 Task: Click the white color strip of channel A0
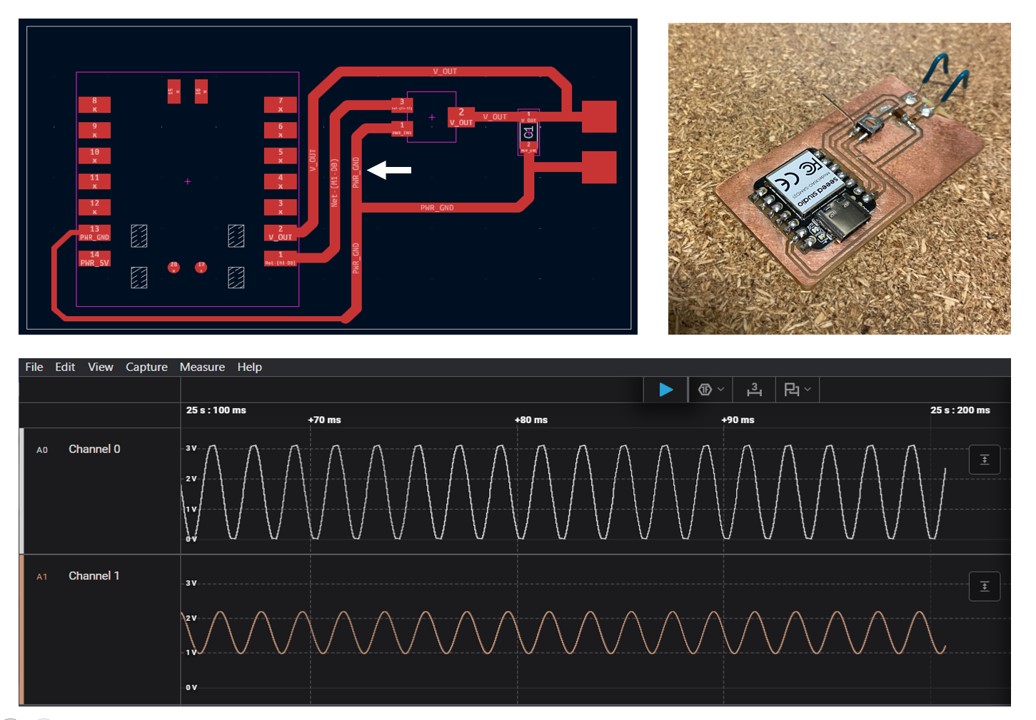click(x=22, y=490)
